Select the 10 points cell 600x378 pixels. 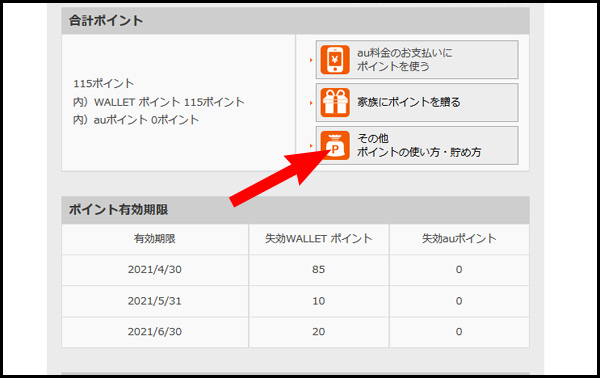318,301
